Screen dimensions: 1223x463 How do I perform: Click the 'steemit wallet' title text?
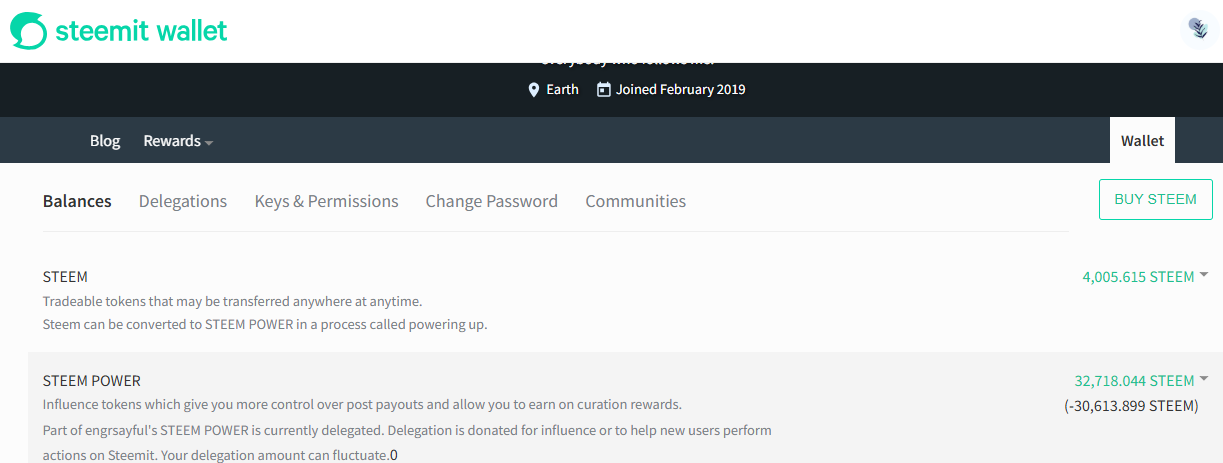click(x=142, y=30)
